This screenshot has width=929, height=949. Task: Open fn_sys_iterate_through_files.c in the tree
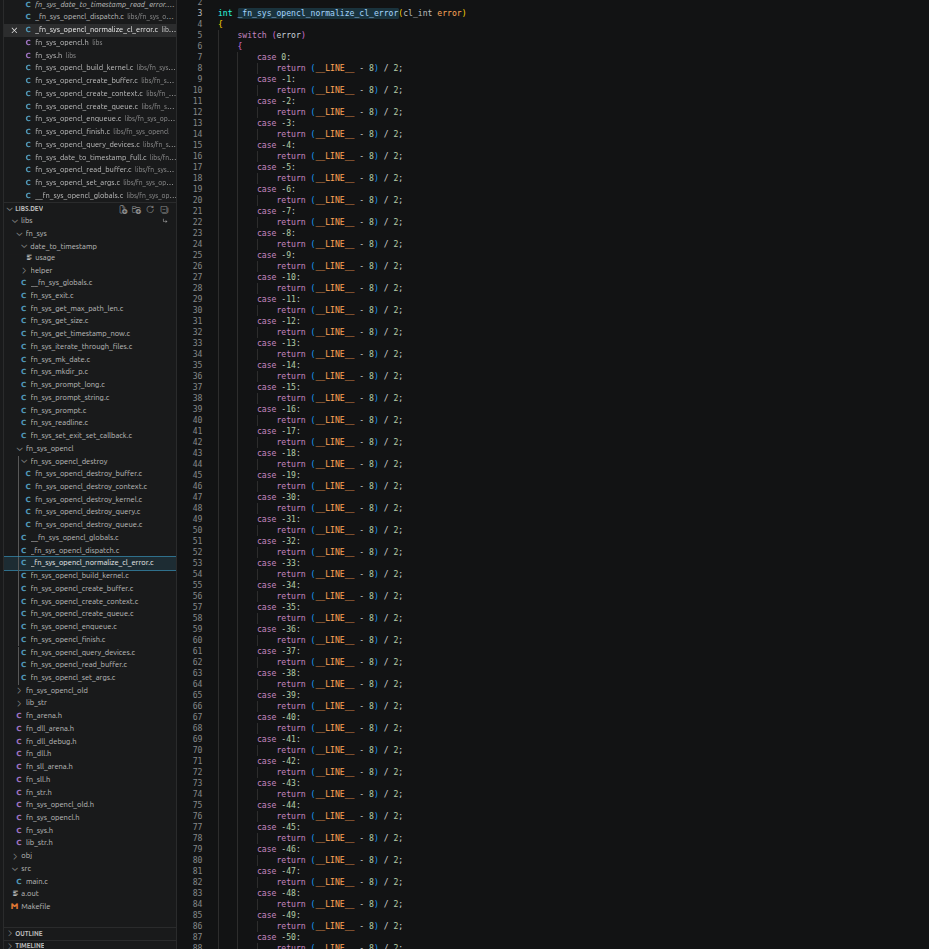point(90,346)
